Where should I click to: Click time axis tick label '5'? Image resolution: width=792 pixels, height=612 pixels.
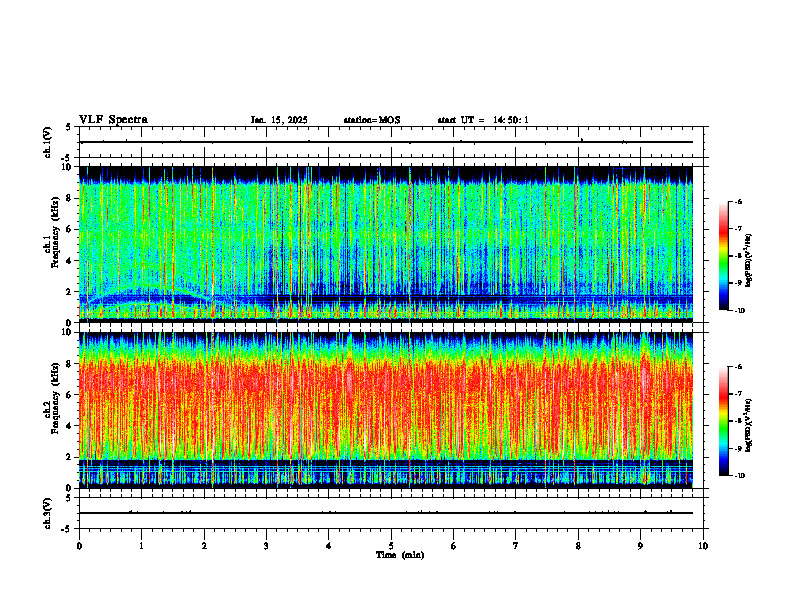click(391, 546)
